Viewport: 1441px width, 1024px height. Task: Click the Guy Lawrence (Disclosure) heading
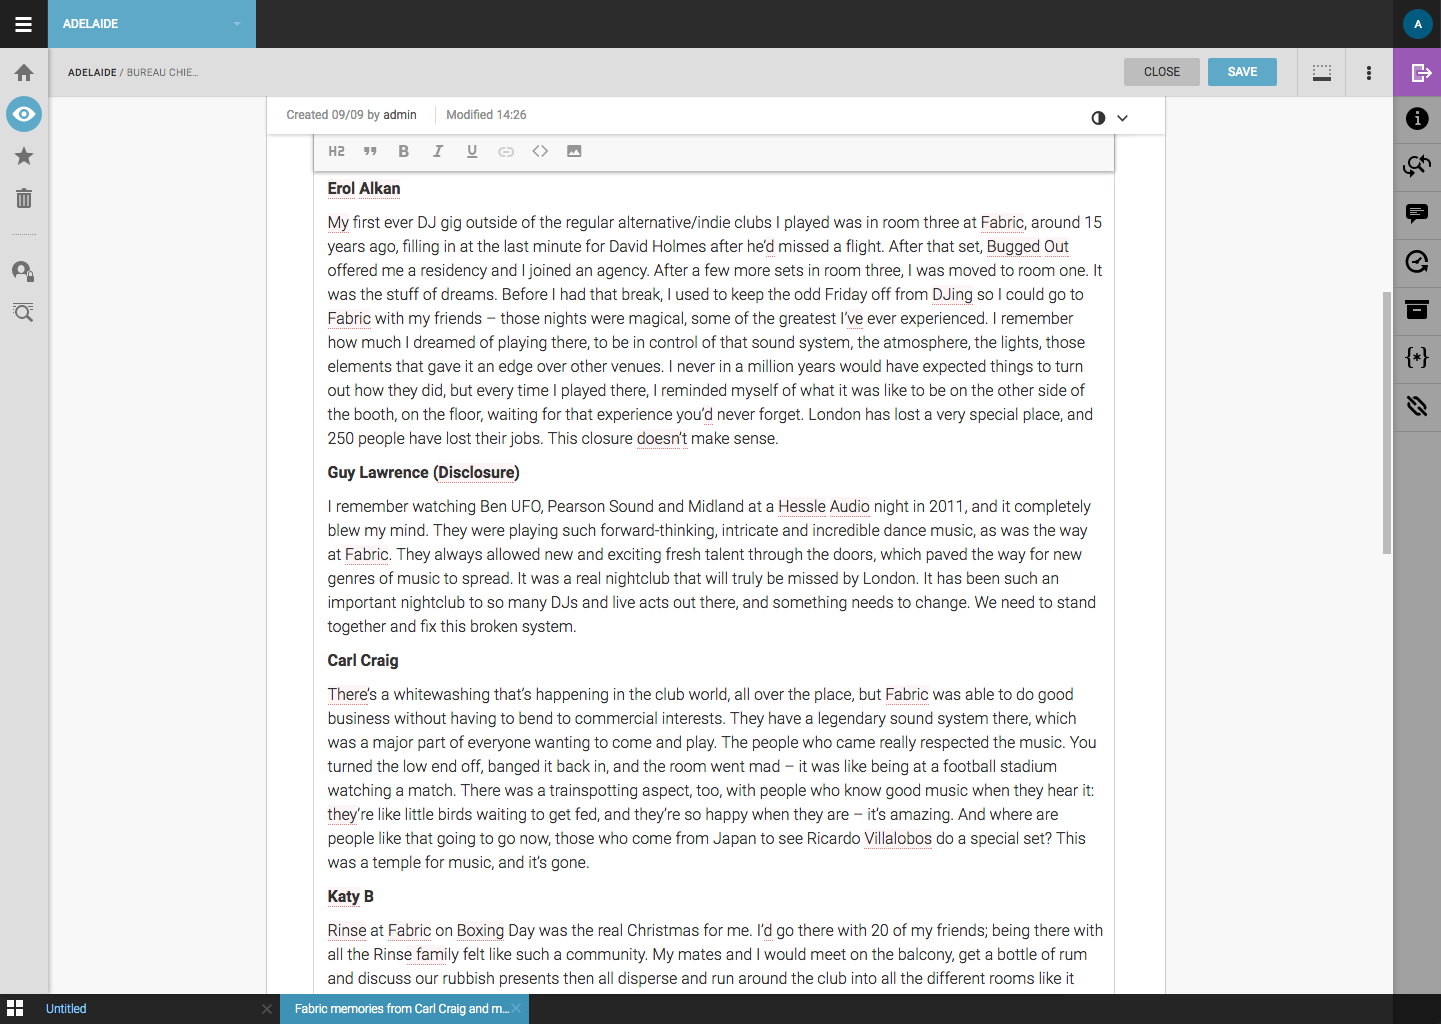[423, 473]
